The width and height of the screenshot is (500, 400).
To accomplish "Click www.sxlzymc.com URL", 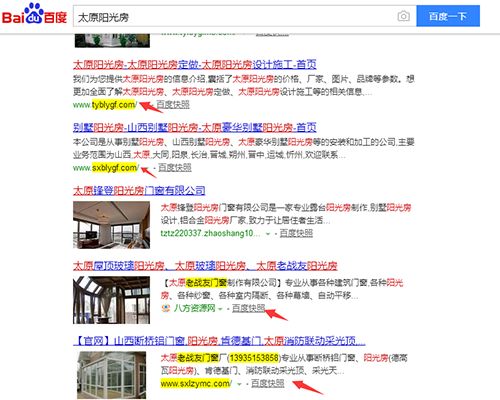I will click(x=196, y=384).
